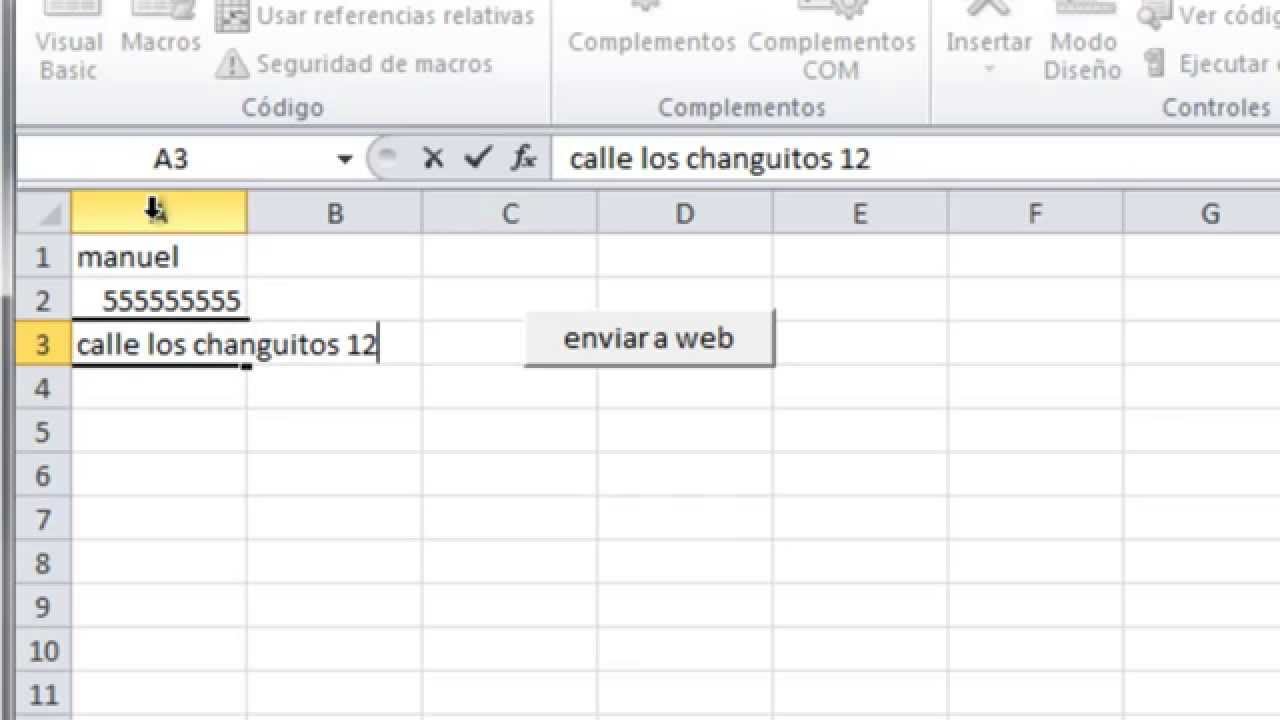1280x720 pixels.
Task: Open the Insert Function fx dialog
Action: point(523,158)
